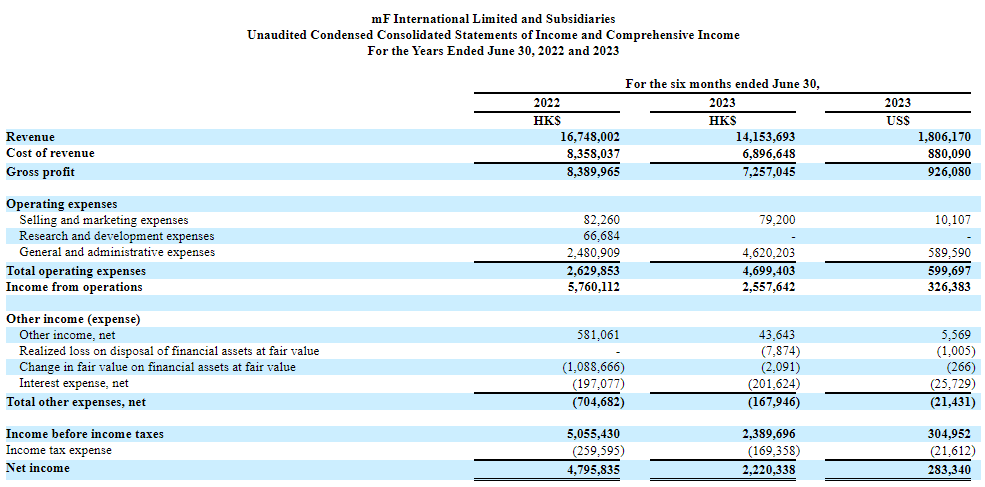The width and height of the screenshot is (985, 487).
Task: Click the 'mF International Limited and Subsidiaries' title
Action: pyautogui.click(x=493, y=19)
